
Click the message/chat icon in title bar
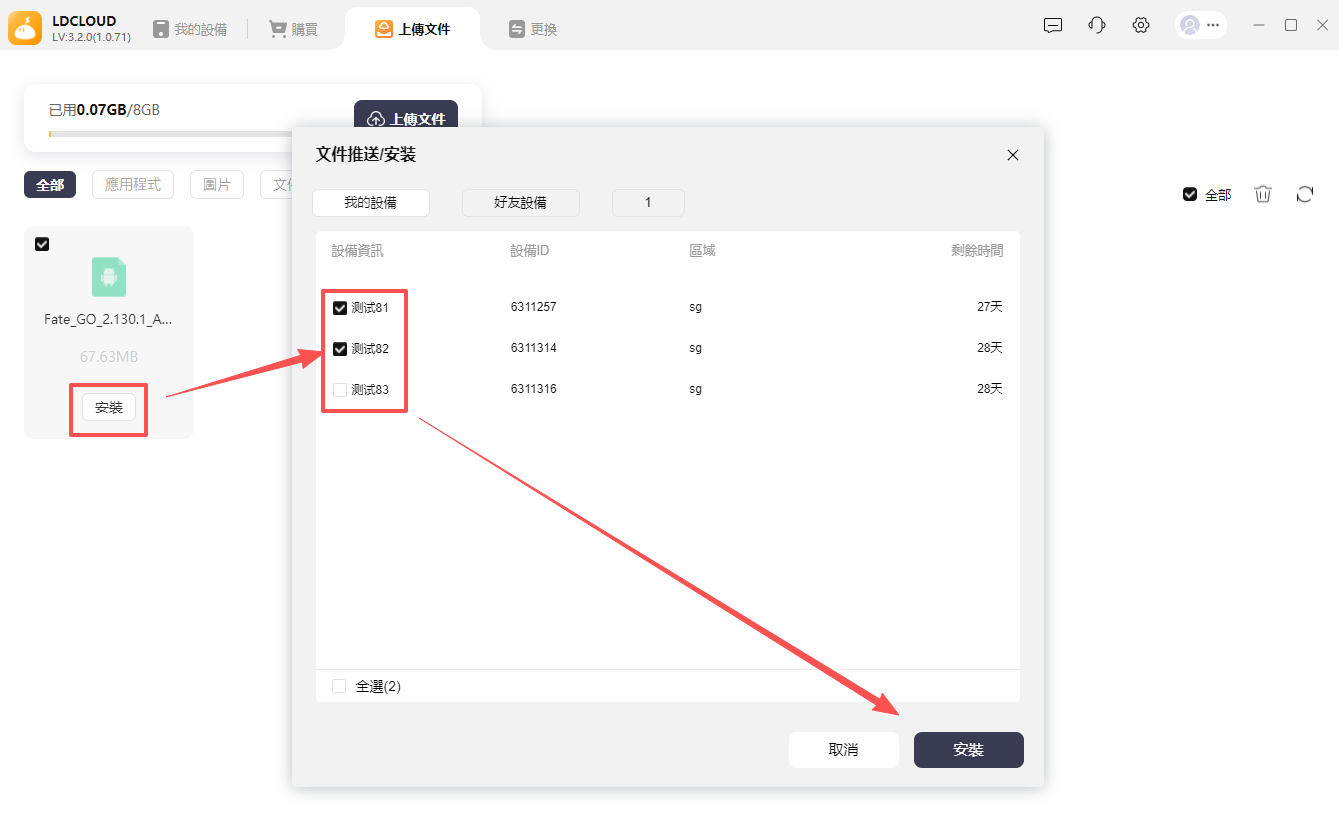1052,26
